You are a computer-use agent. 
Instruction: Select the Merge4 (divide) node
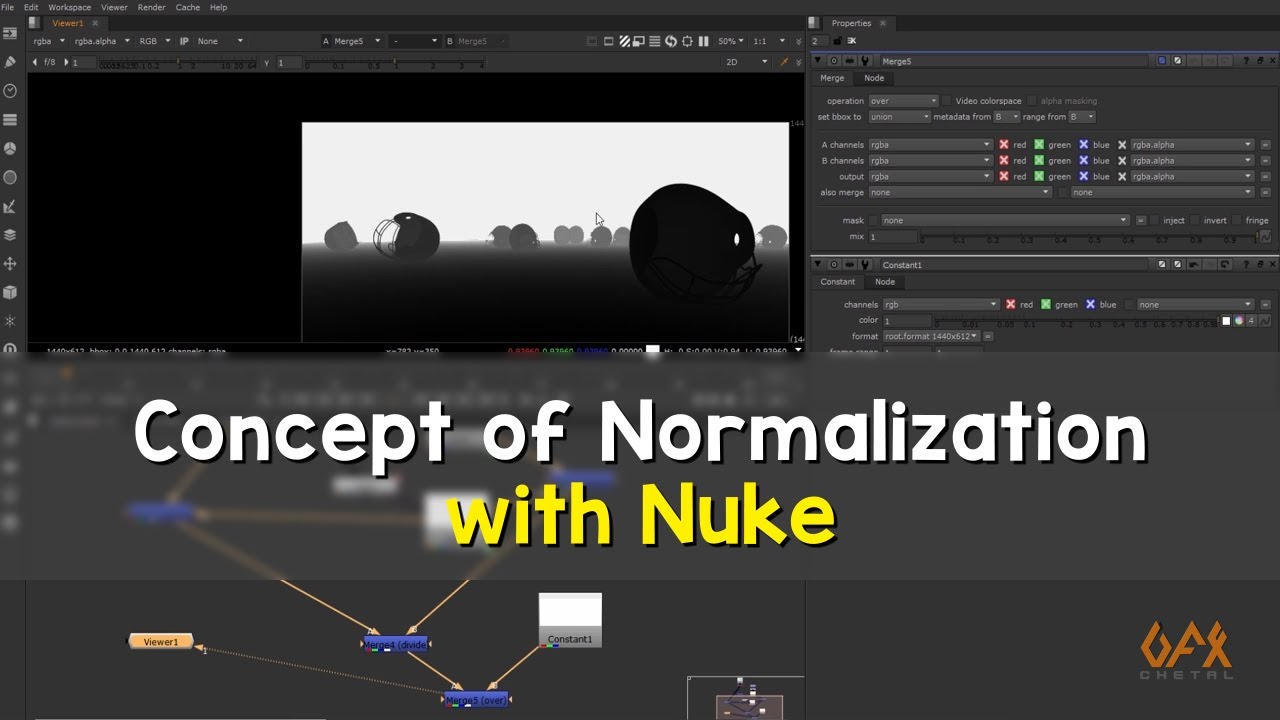point(396,645)
